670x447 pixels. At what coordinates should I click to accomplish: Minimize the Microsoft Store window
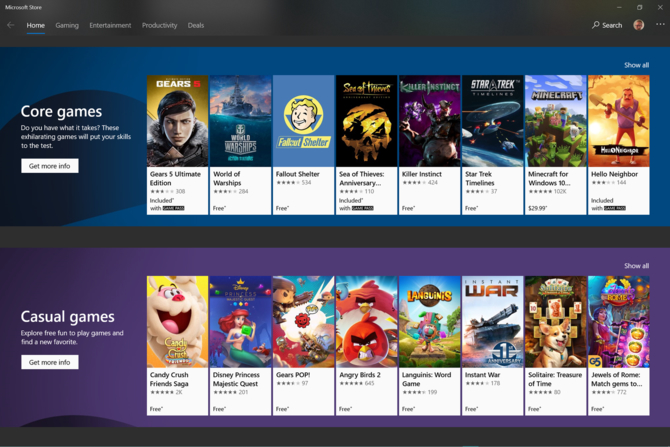coord(619,7)
